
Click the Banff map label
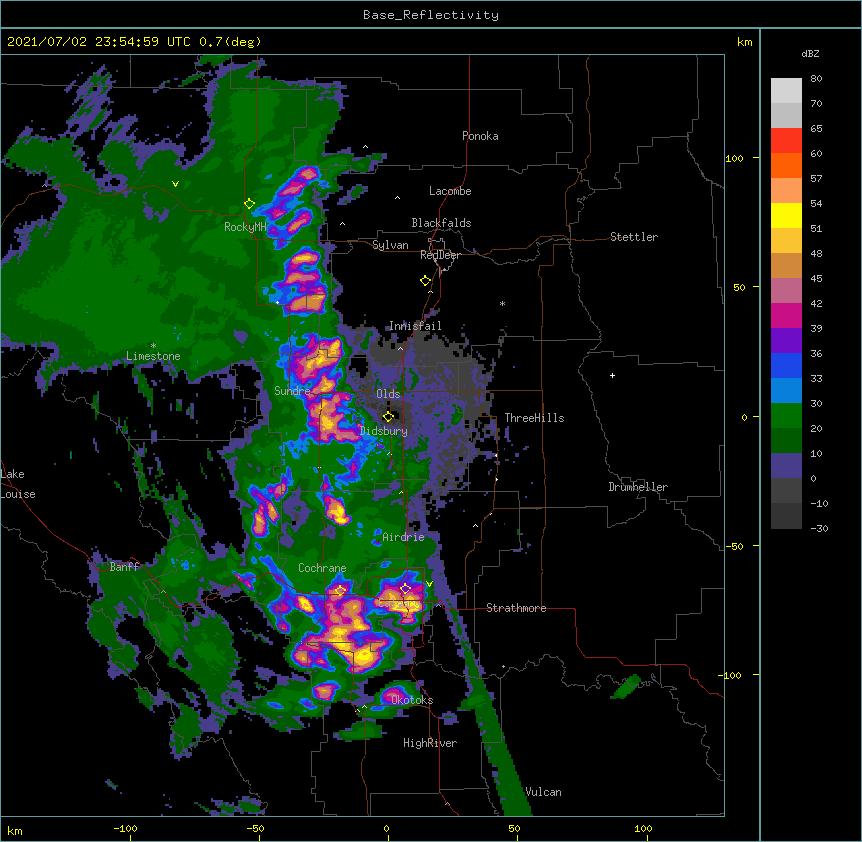pyautogui.click(x=125, y=567)
